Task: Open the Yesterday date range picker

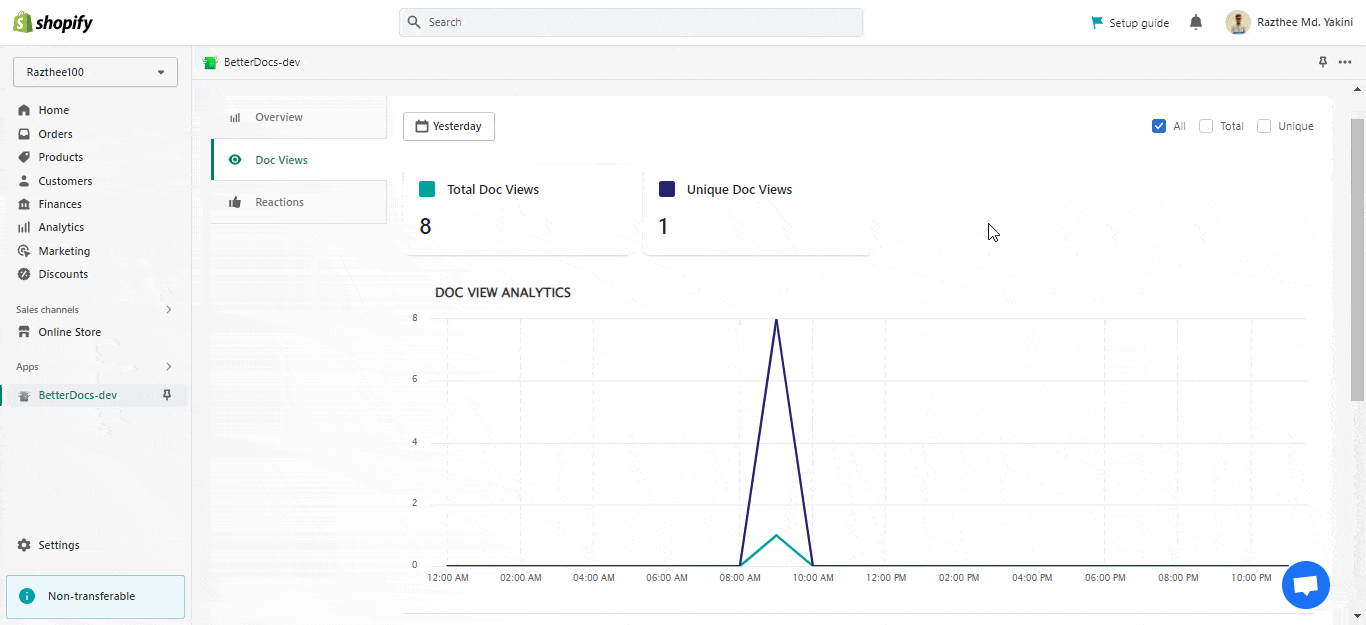Action: click(x=449, y=126)
